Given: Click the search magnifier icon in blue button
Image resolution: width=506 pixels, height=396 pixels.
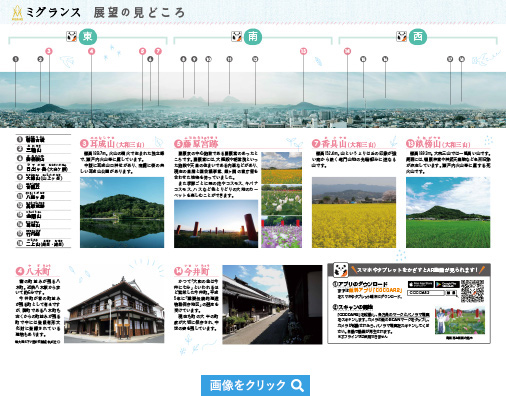Looking at the screenshot, I should click(297, 386).
